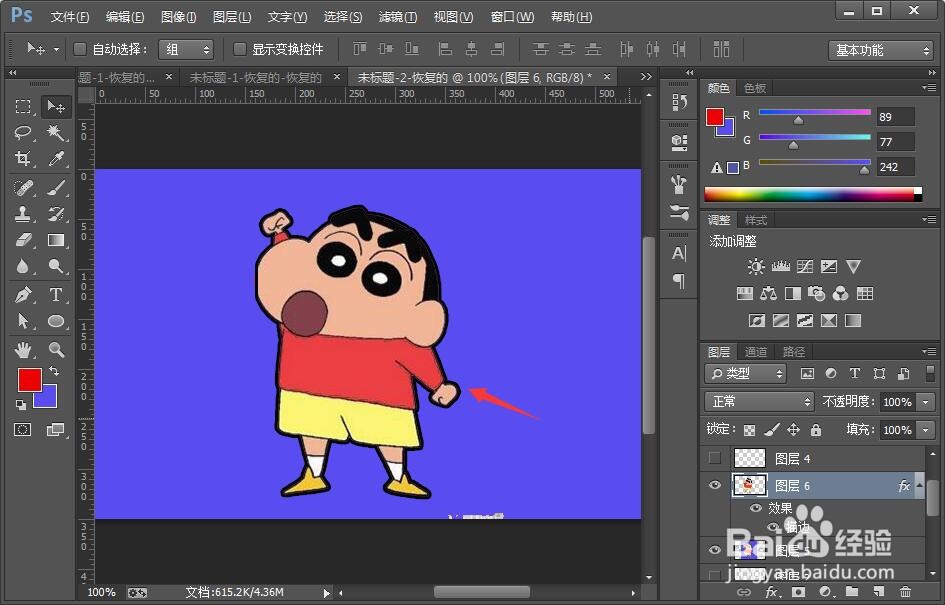Select the Path Selection tool
The image size is (945, 605).
coord(23,321)
